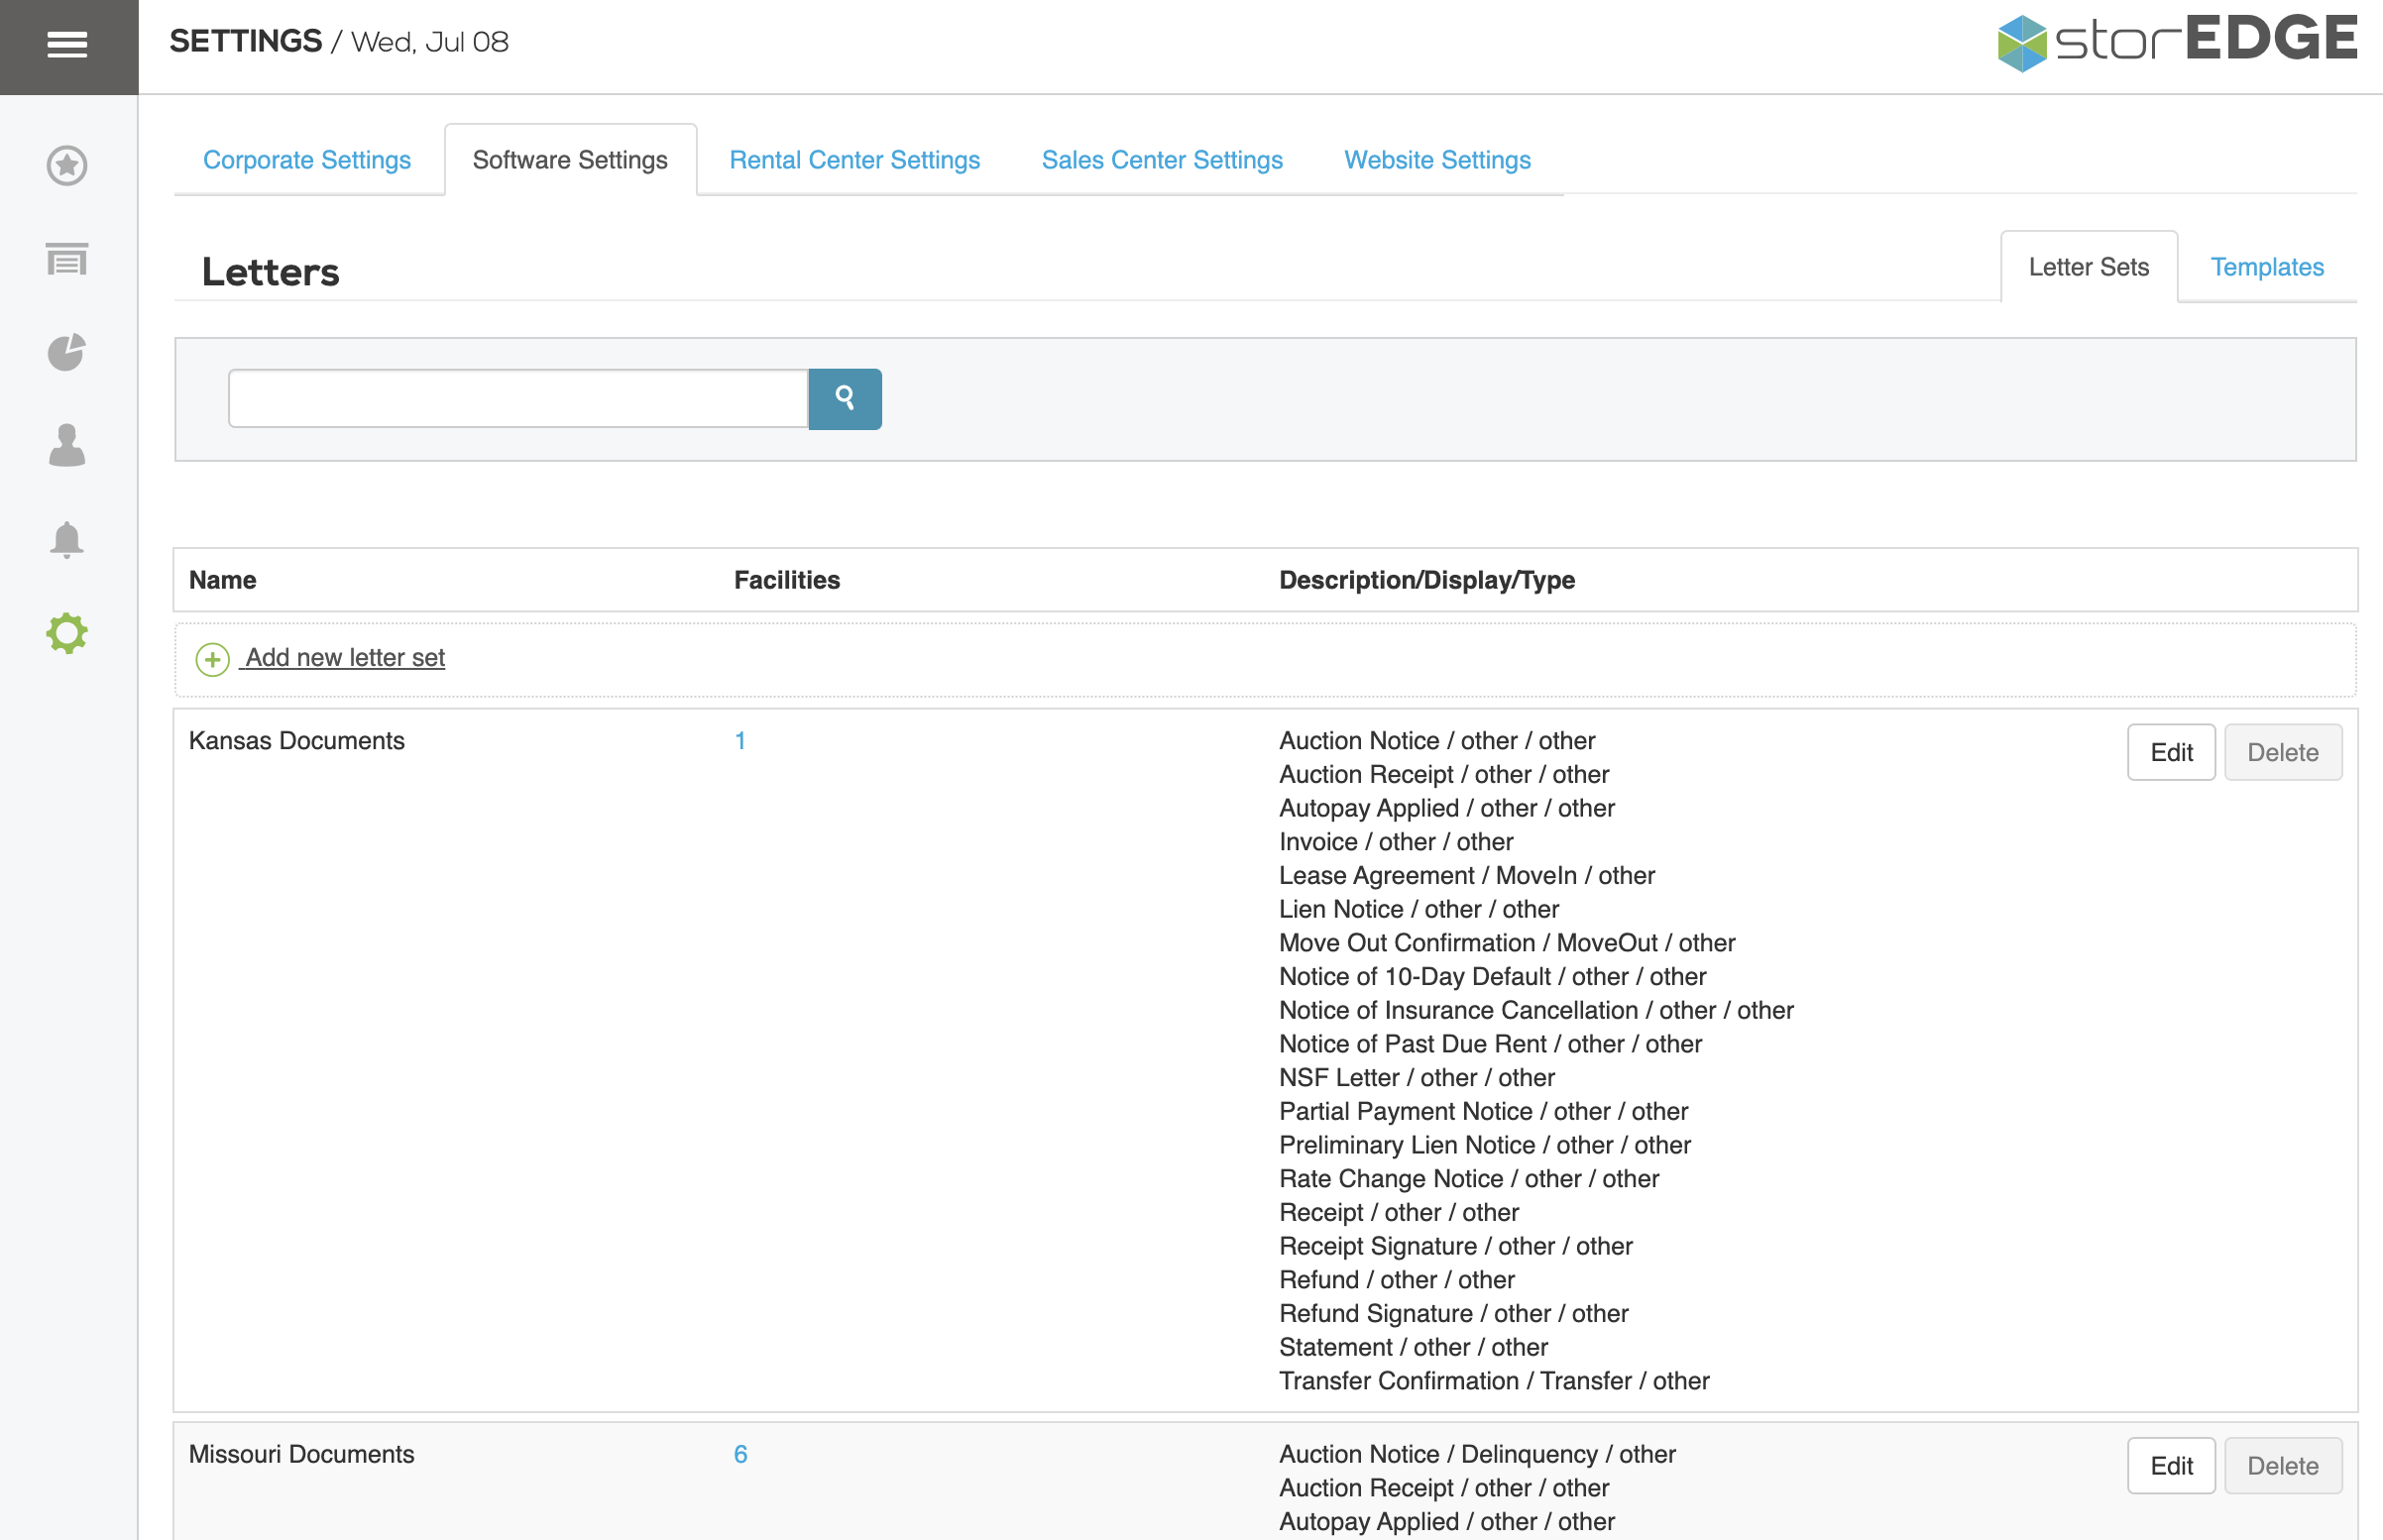Navigate to reports panel icon
The width and height of the screenshot is (2383, 1540).
[69, 353]
